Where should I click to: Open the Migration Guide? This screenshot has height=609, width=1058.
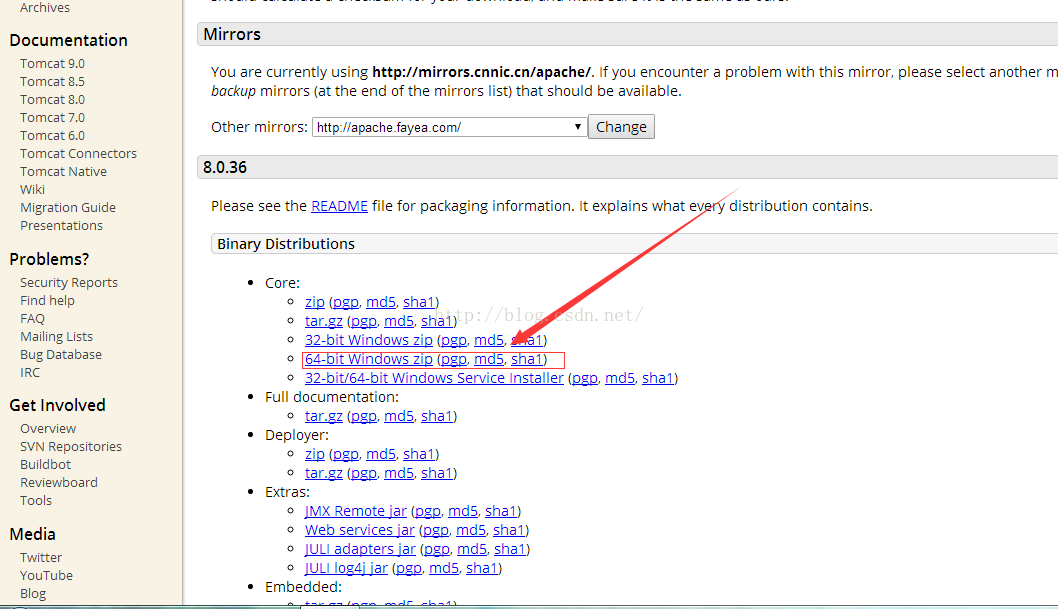click(x=67, y=207)
